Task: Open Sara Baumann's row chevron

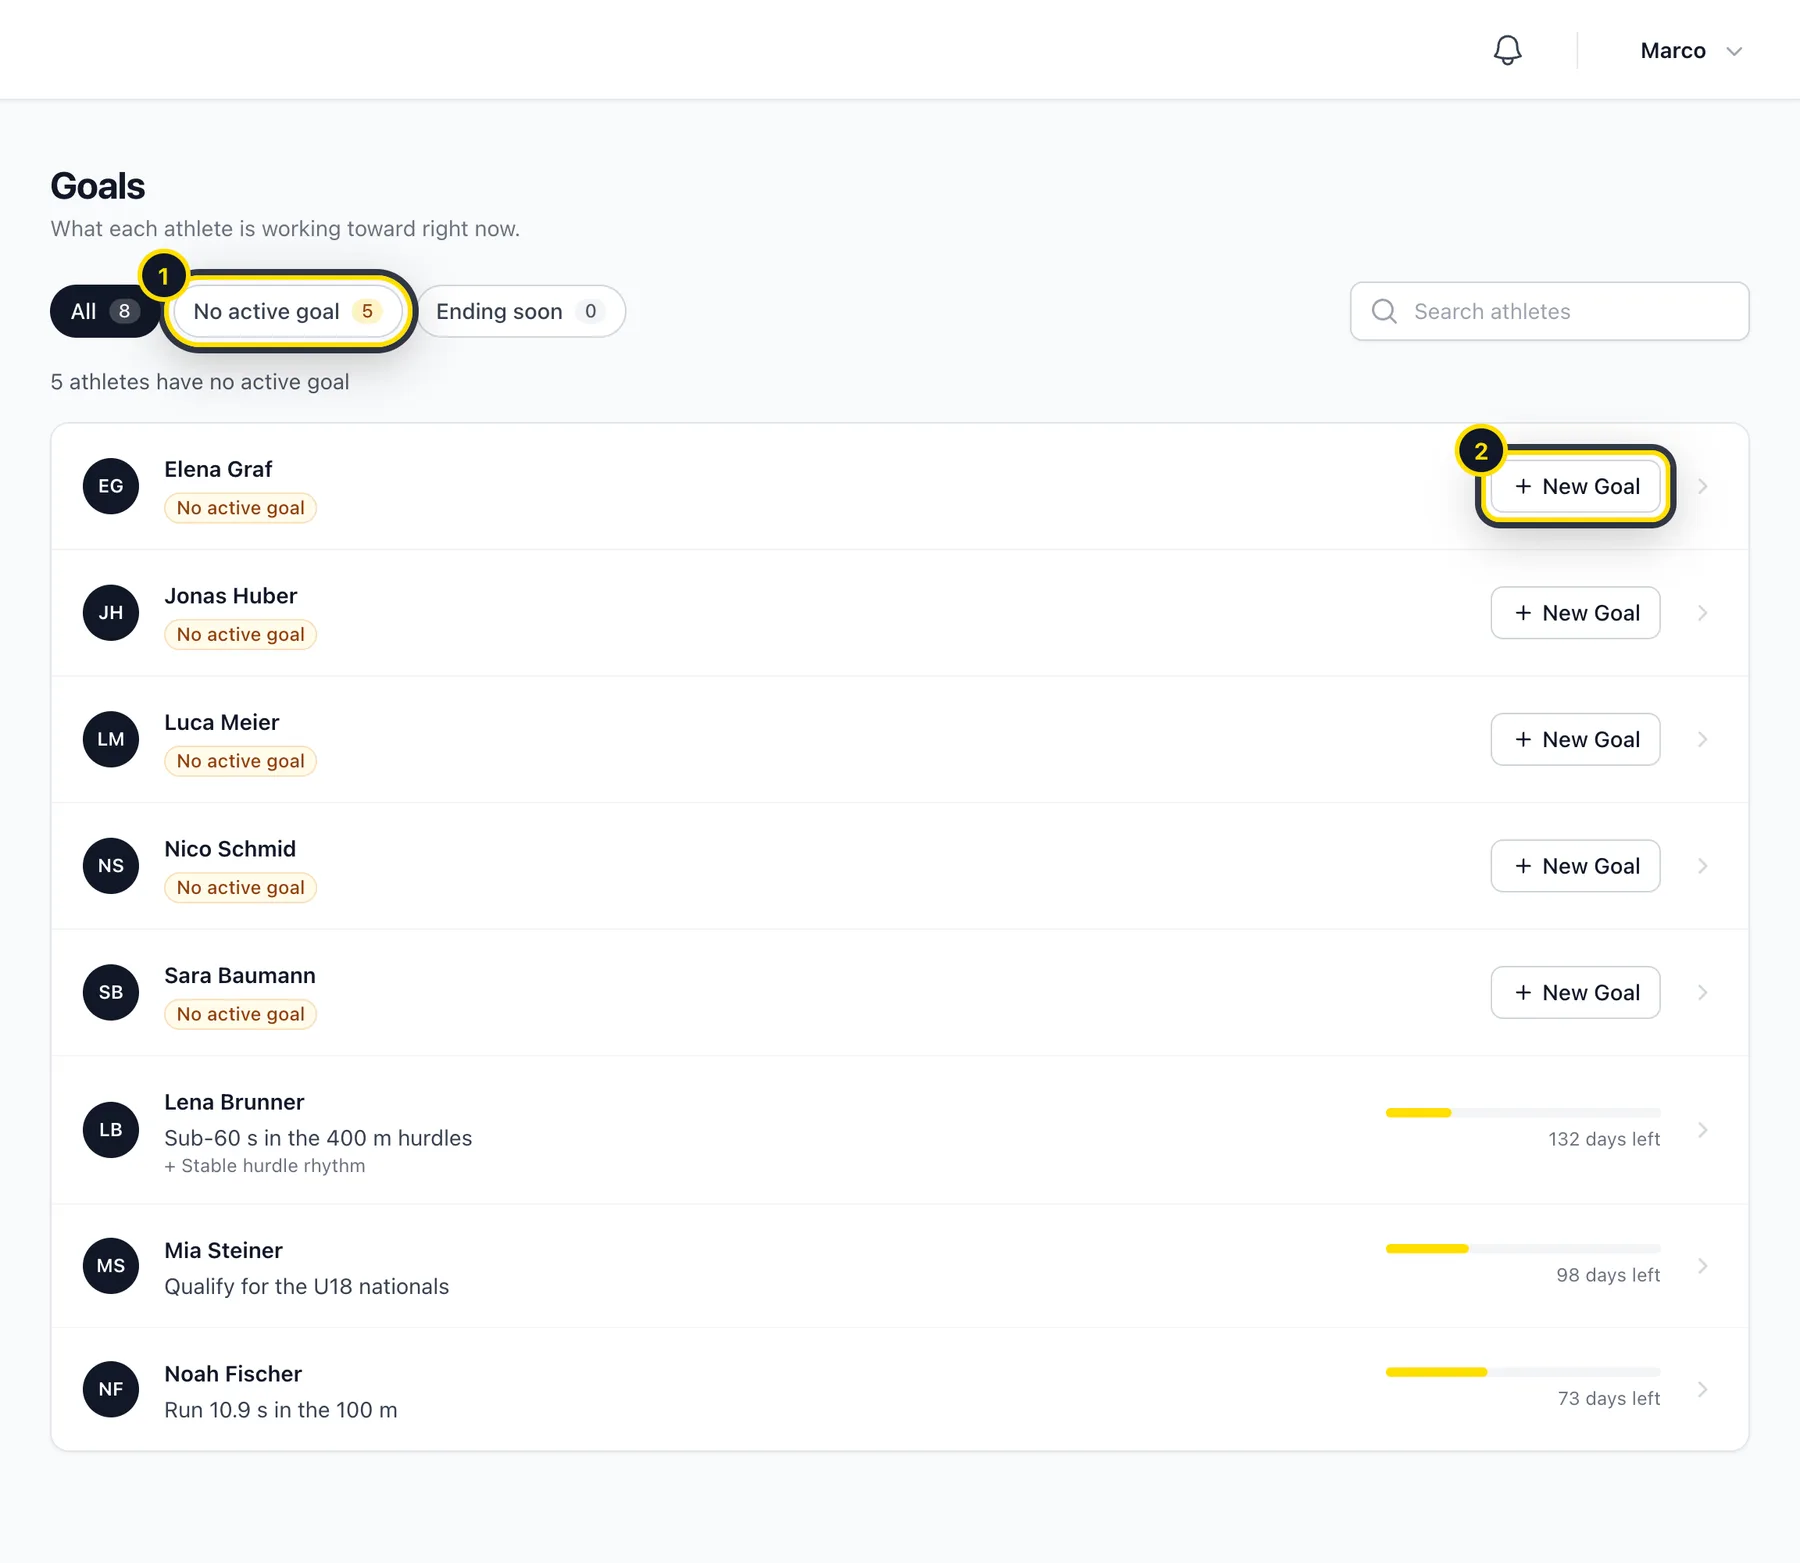Action: click(x=1703, y=992)
